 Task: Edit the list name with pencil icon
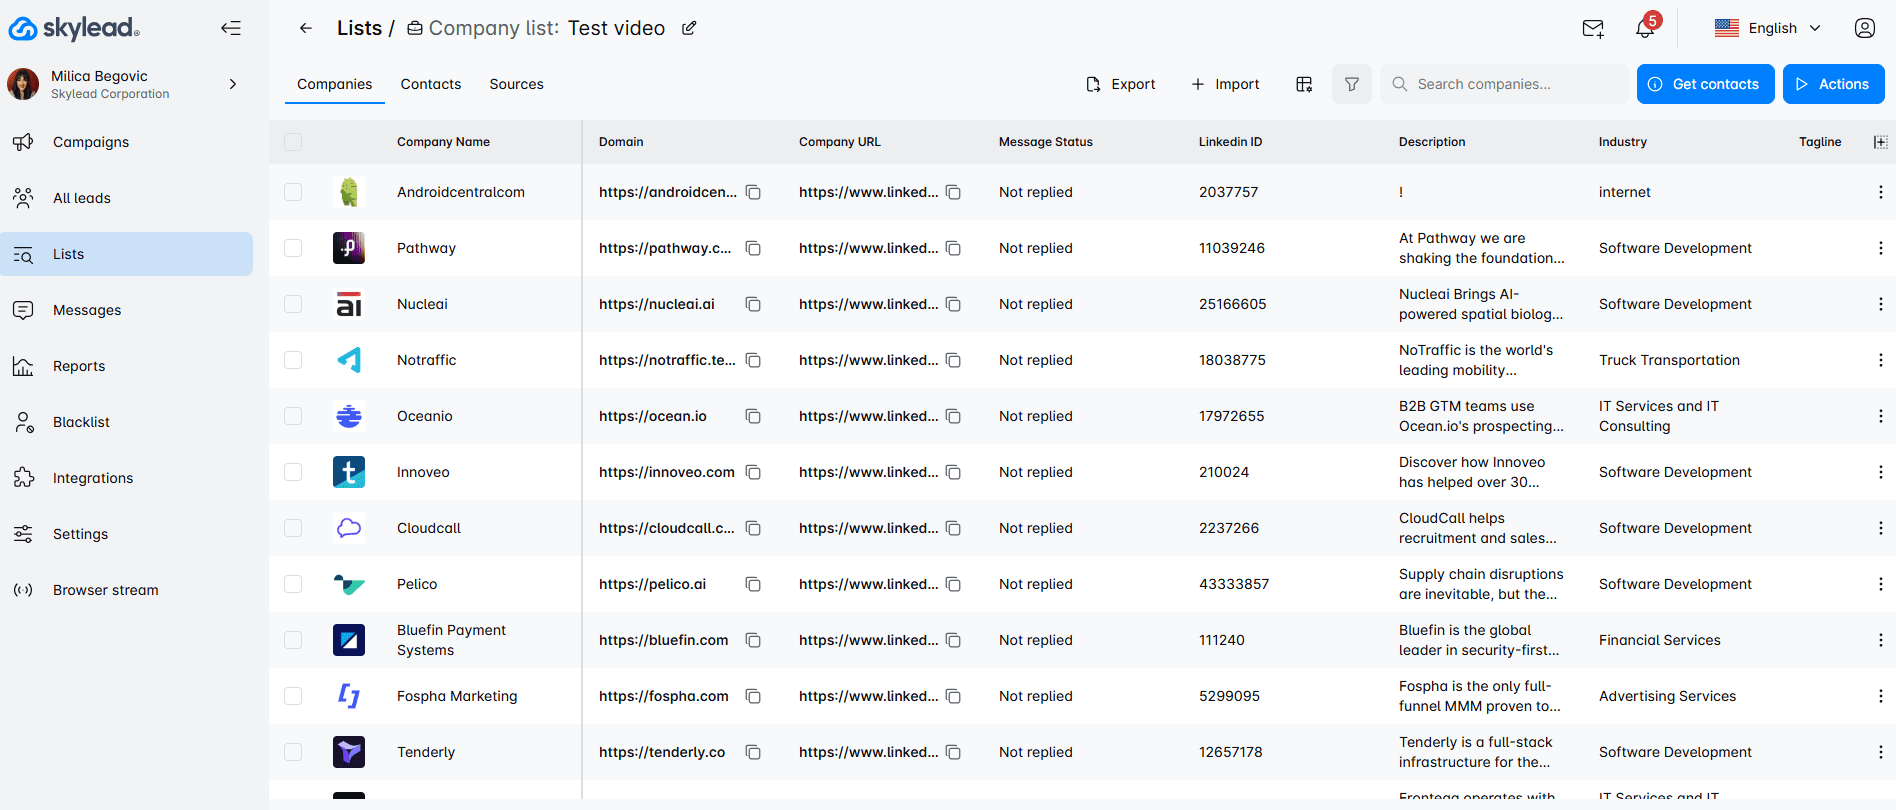click(689, 28)
